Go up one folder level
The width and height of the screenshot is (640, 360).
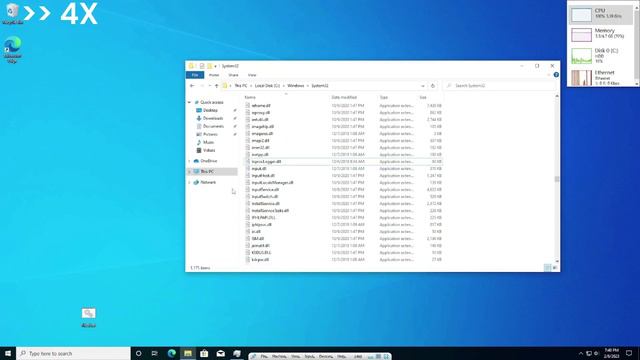216,86
